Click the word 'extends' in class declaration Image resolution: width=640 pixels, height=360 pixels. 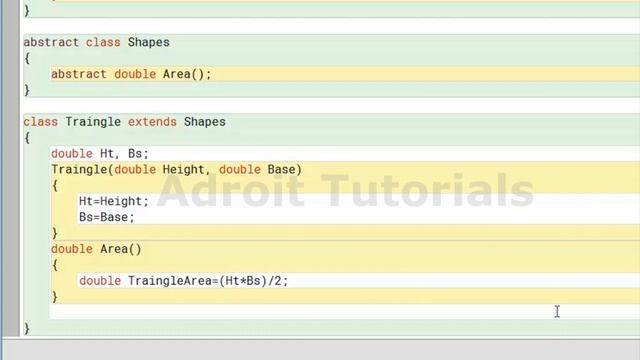coord(152,122)
